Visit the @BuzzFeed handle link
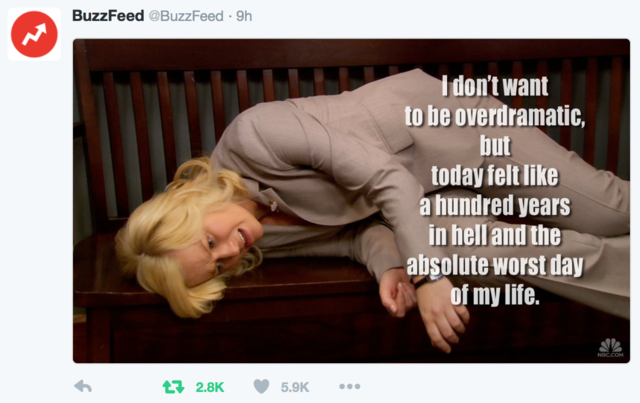This screenshot has width=640, height=403. click(x=186, y=16)
